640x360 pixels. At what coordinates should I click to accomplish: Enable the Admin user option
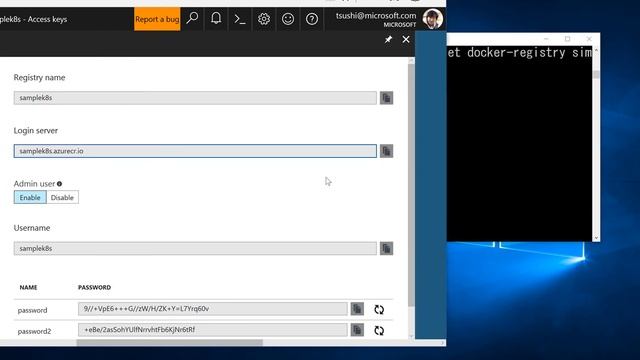pos(30,198)
